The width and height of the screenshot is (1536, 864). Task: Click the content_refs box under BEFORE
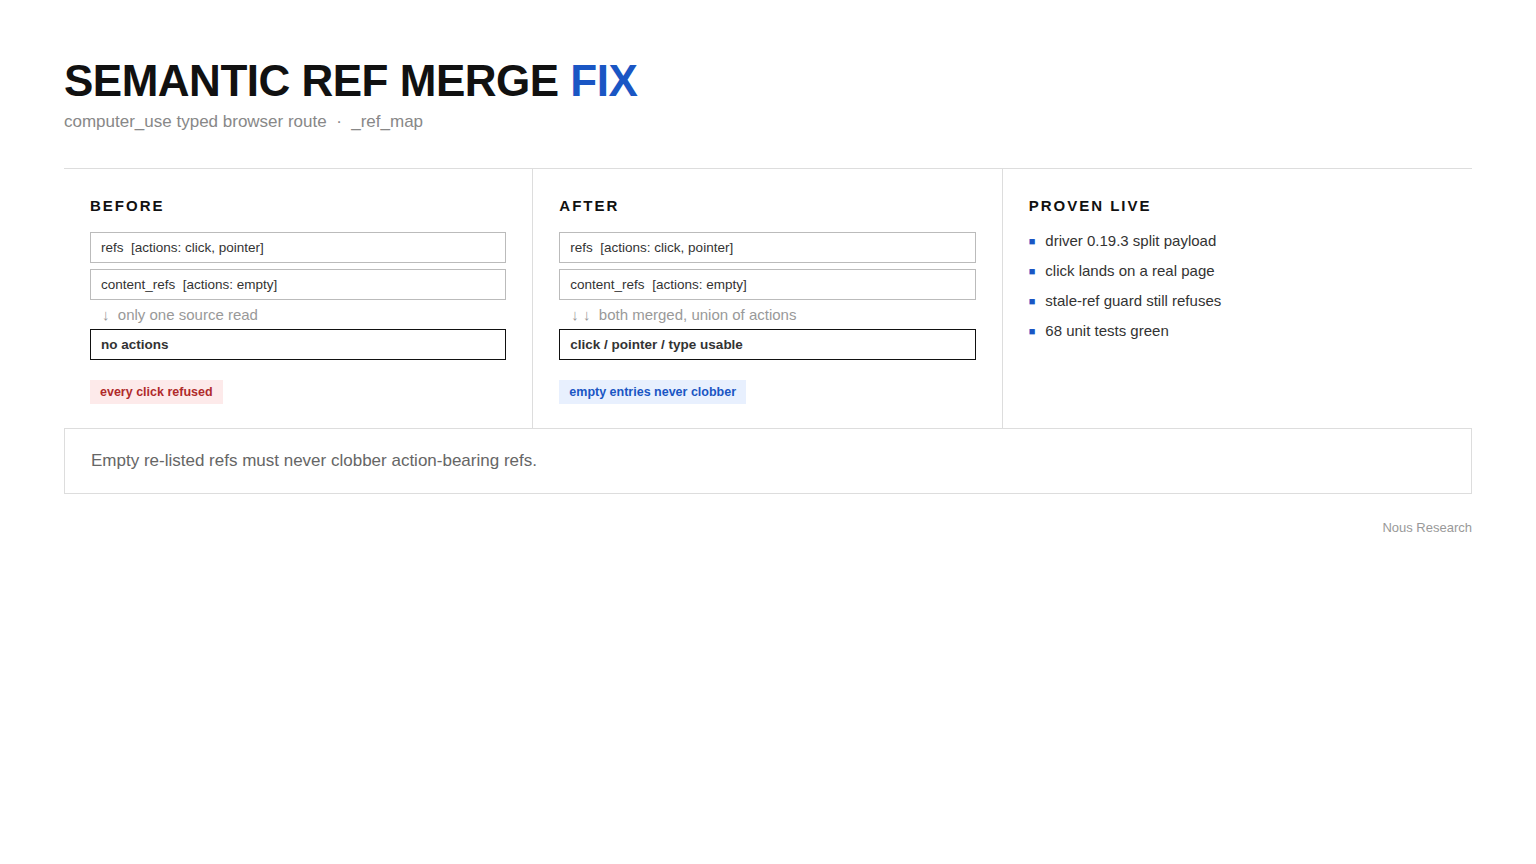298,285
